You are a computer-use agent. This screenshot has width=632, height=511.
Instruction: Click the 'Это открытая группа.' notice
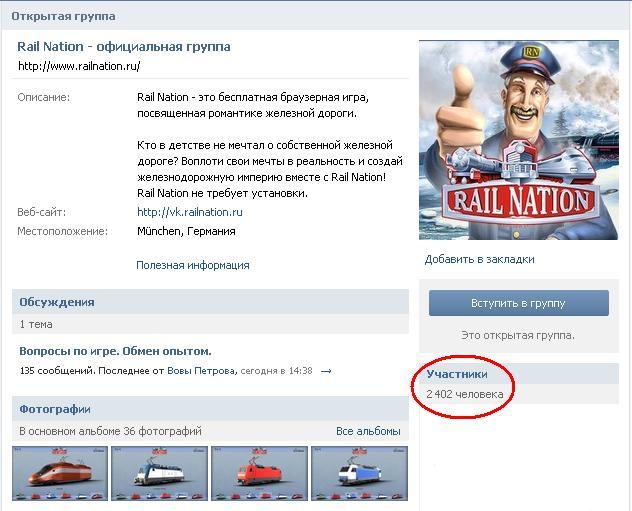coord(518,335)
